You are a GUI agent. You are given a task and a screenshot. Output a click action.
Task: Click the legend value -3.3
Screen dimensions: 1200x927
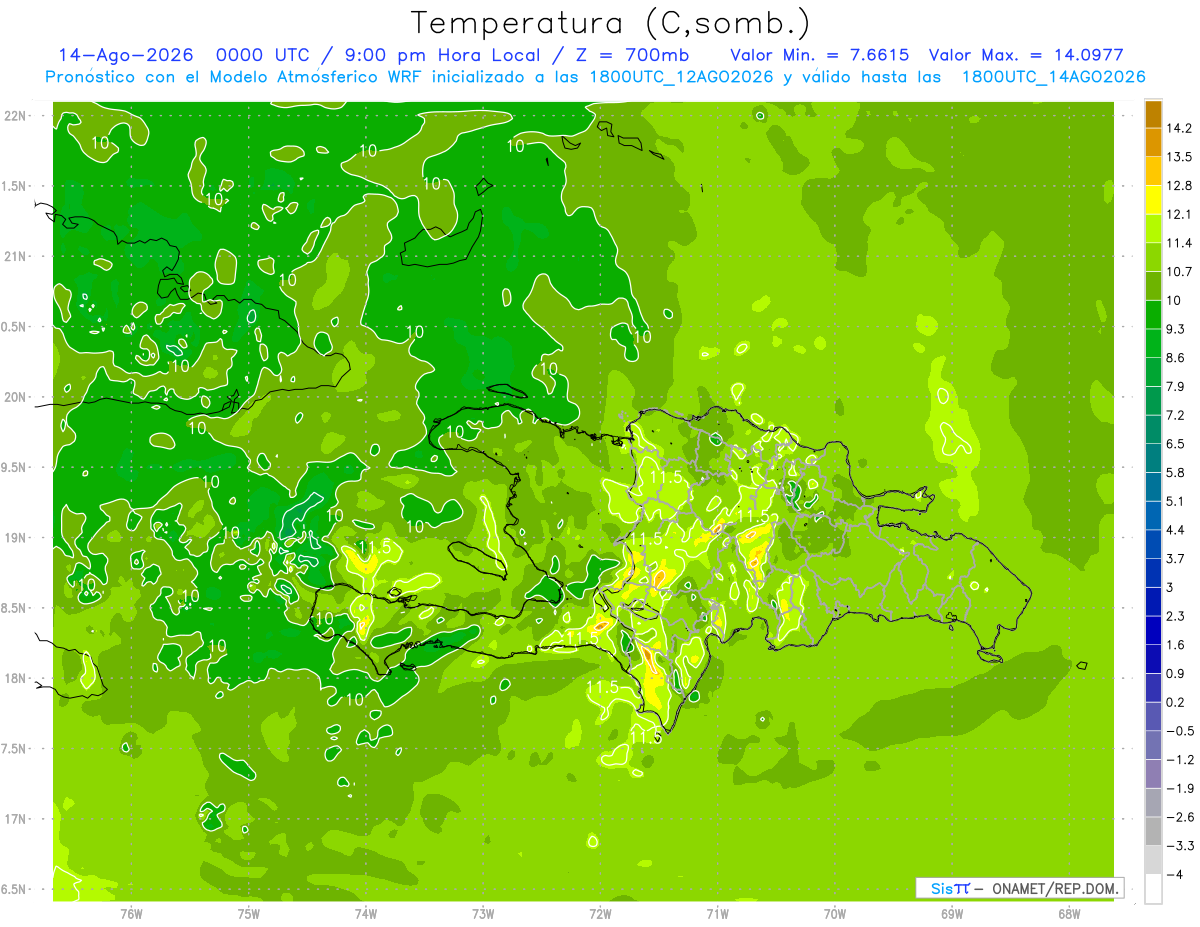pos(1179,845)
